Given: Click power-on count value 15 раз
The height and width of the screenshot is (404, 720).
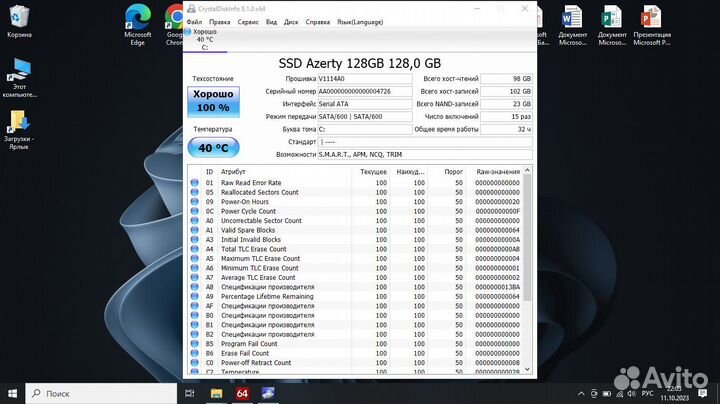Looking at the screenshot, I should [x=506, y=117].
